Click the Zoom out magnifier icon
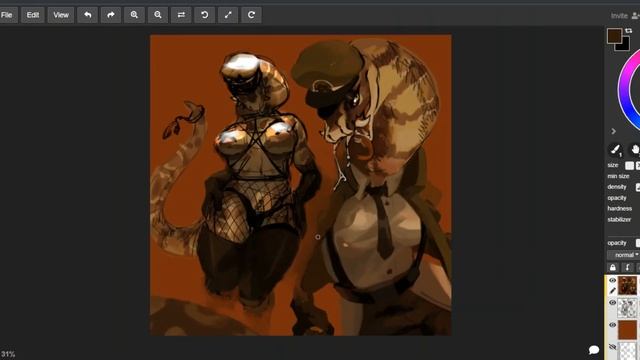 click(x=158, y=15)
